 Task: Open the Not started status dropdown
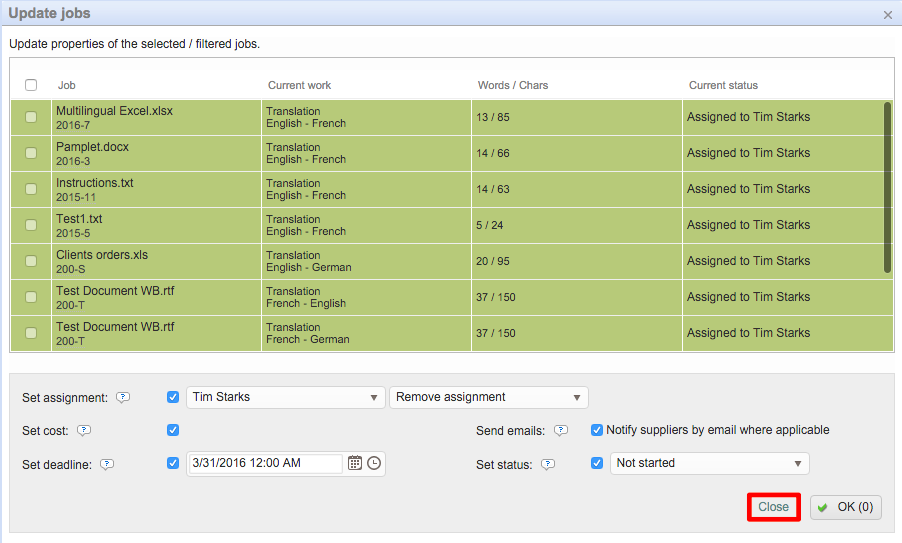(x=709, y=463)
